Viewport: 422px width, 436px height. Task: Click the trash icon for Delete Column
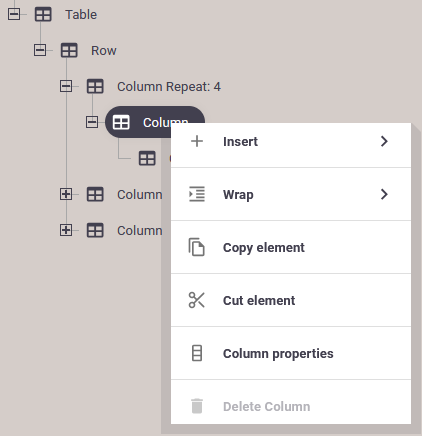(x=197, y=406)
